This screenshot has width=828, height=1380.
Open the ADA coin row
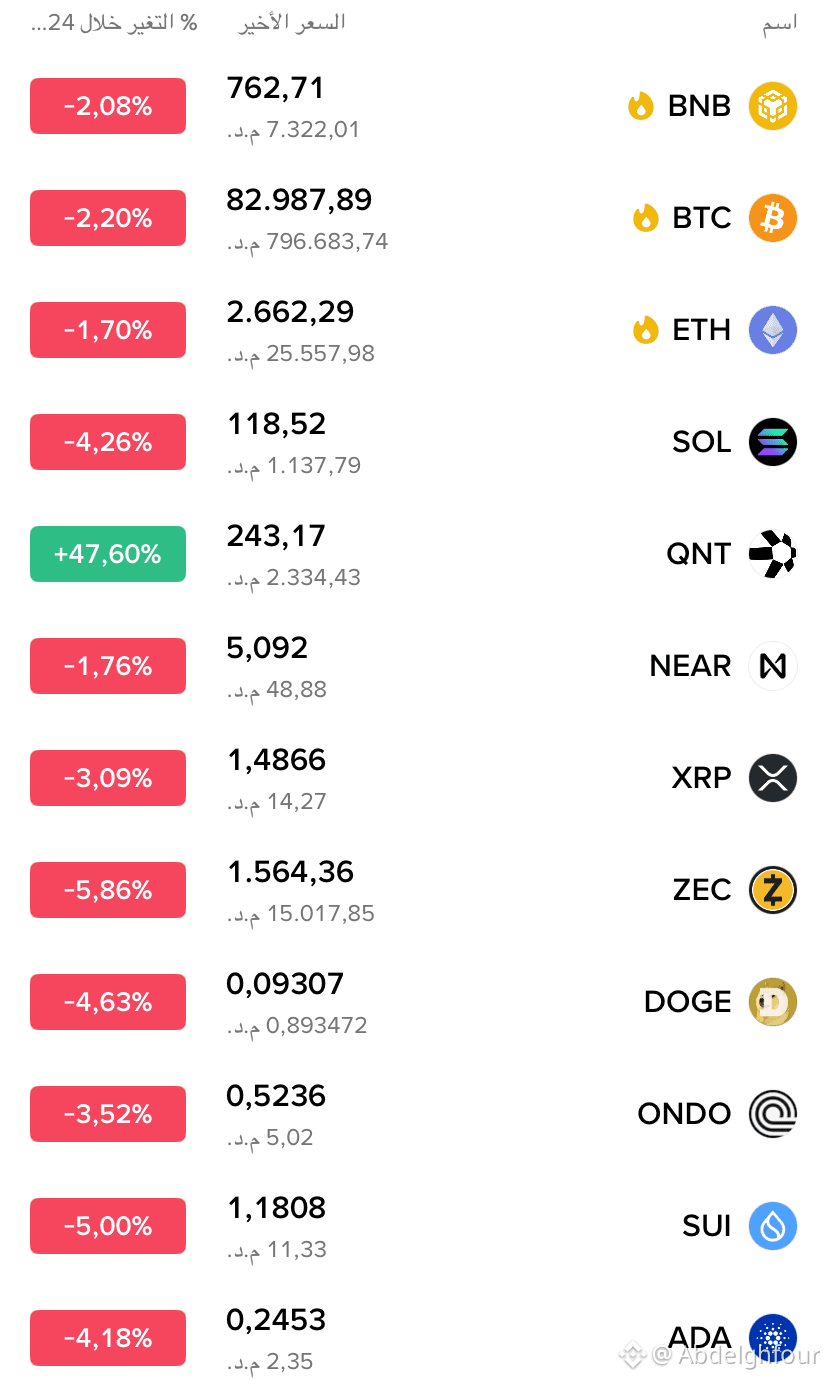point(414,1338)
